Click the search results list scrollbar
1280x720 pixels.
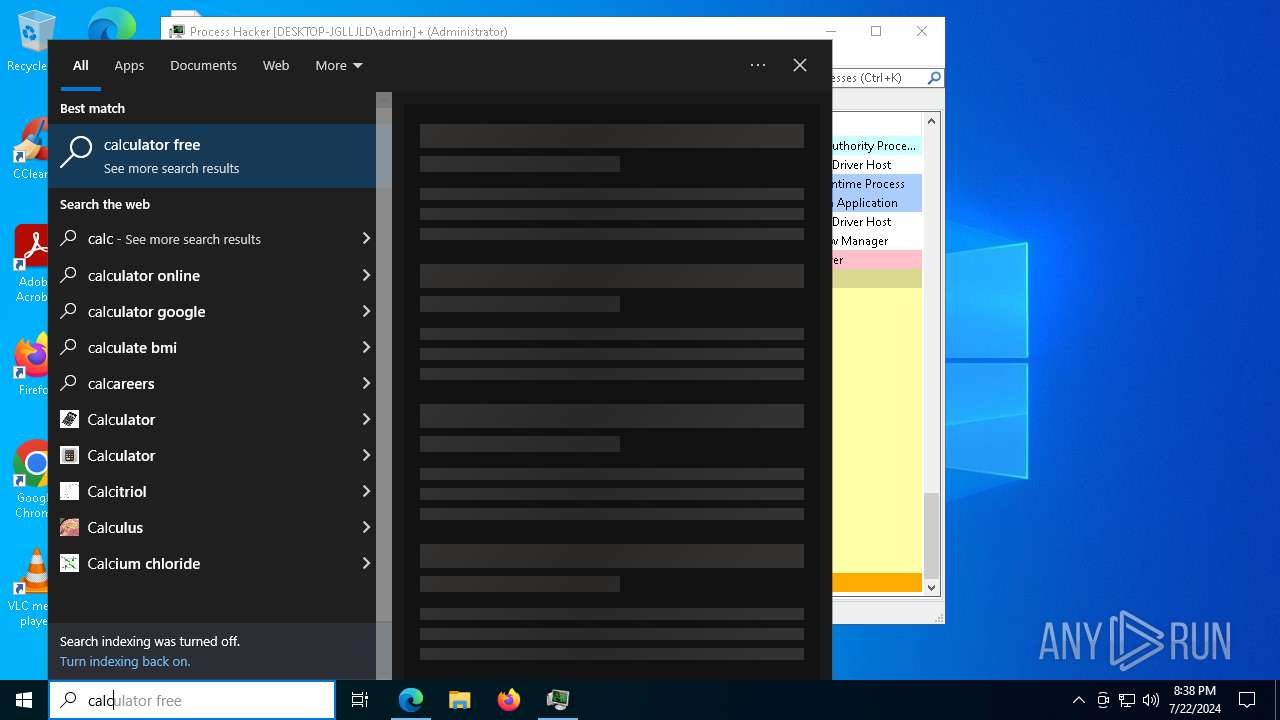pos(384,386)
